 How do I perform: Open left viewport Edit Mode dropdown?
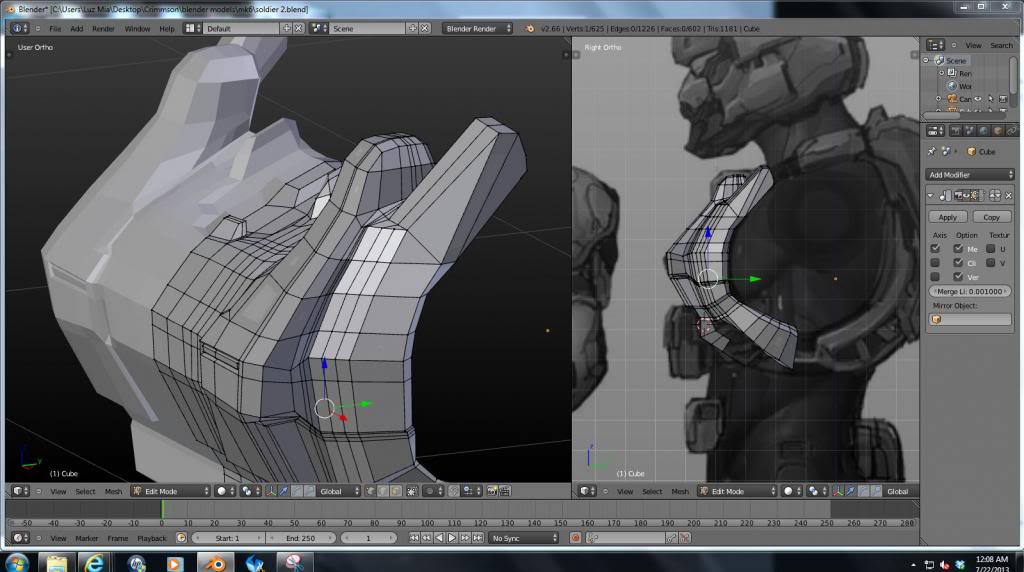pyautogui.click(x=170, y=491)
